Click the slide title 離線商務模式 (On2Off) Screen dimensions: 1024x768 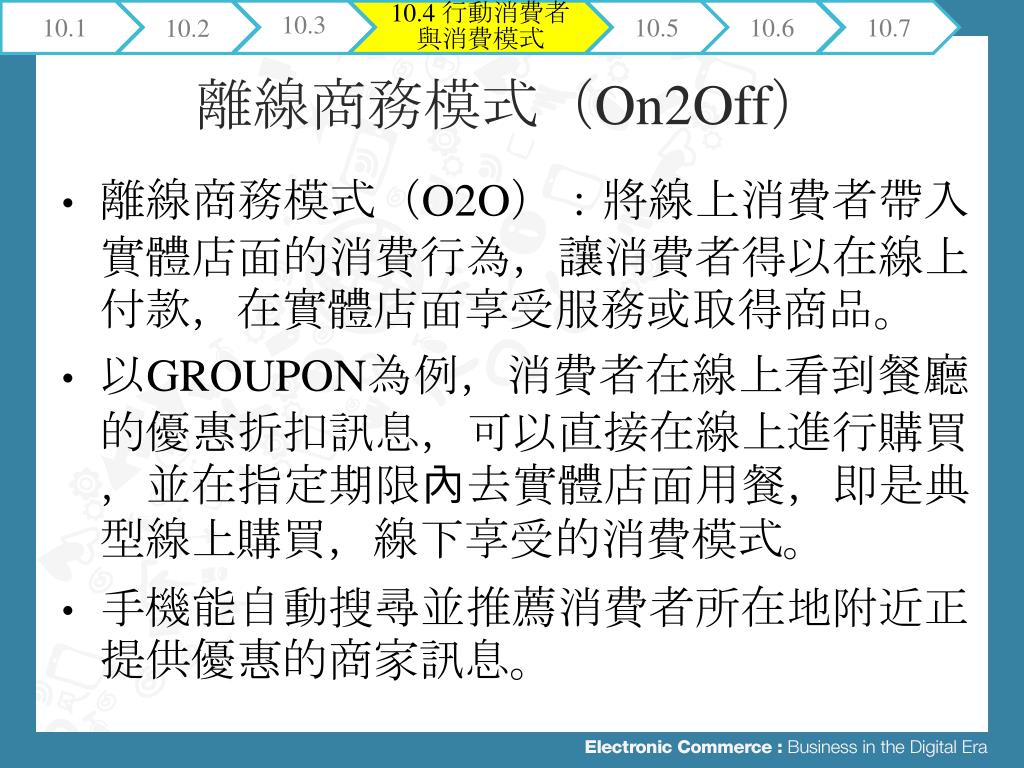click(493, 104)
